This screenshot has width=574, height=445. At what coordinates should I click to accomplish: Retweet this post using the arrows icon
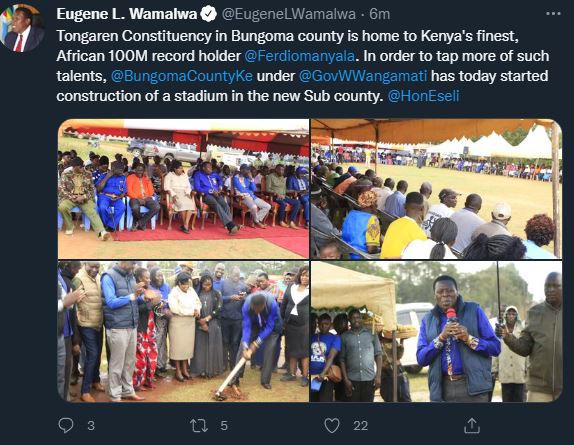(x=199, y=426)
